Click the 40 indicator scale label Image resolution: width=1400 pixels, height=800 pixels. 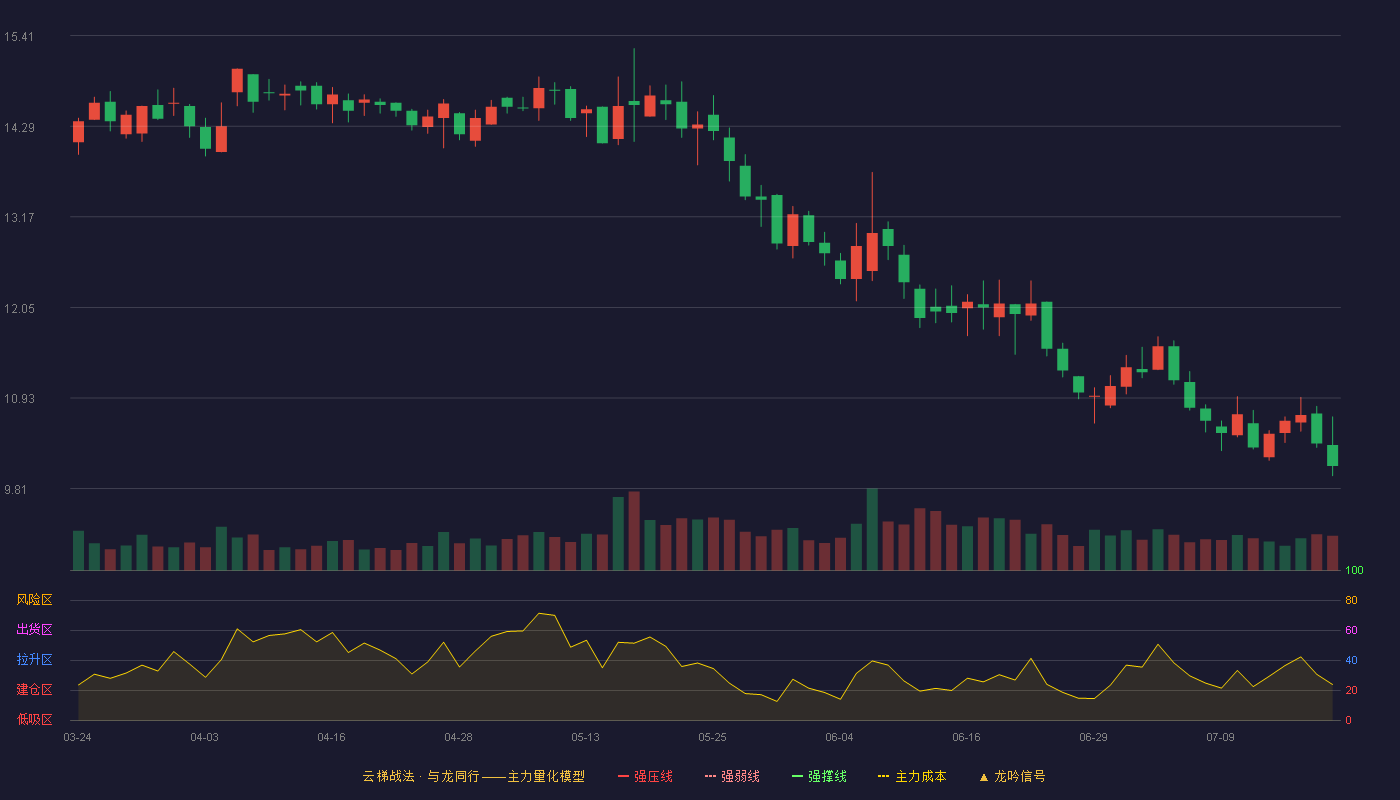click(1351, 660)
